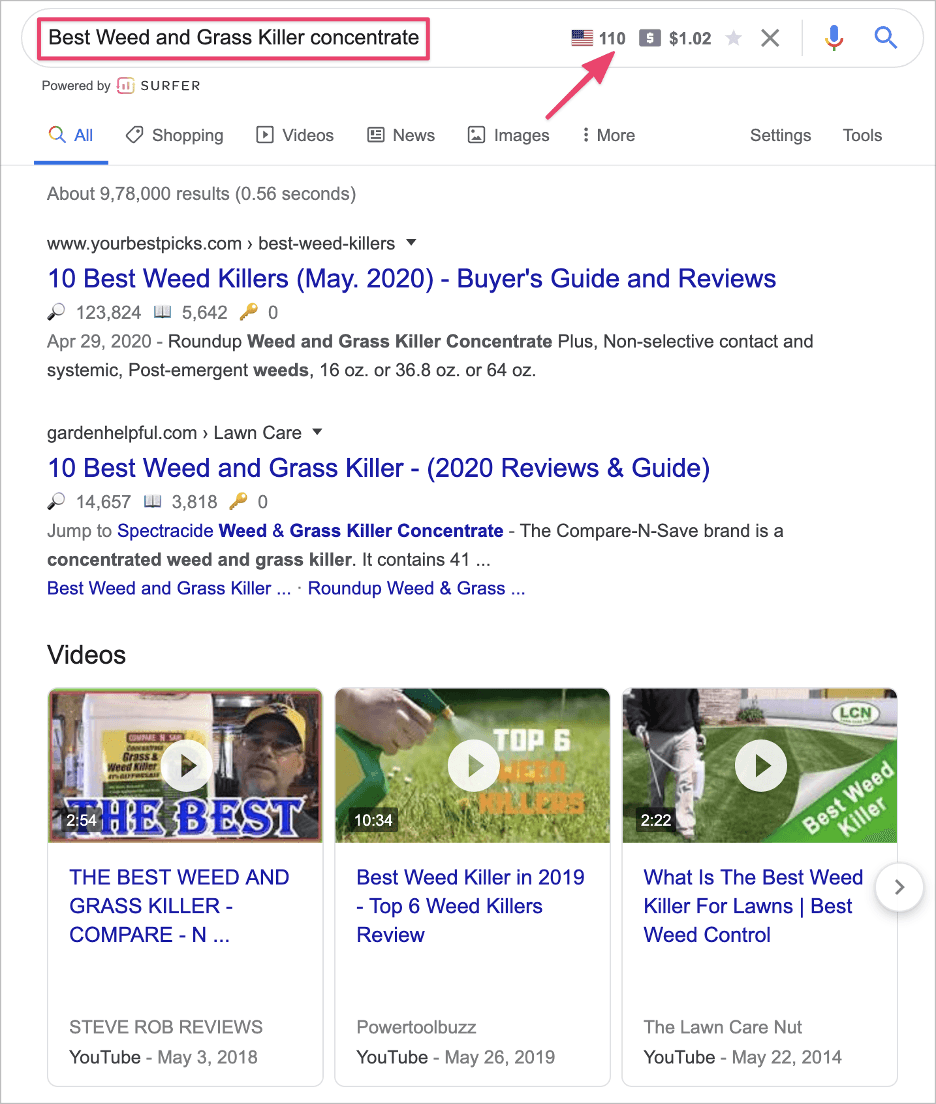936x1104 pixels.
Task: Switch to the Videos tab
Action: coord(295,135)
